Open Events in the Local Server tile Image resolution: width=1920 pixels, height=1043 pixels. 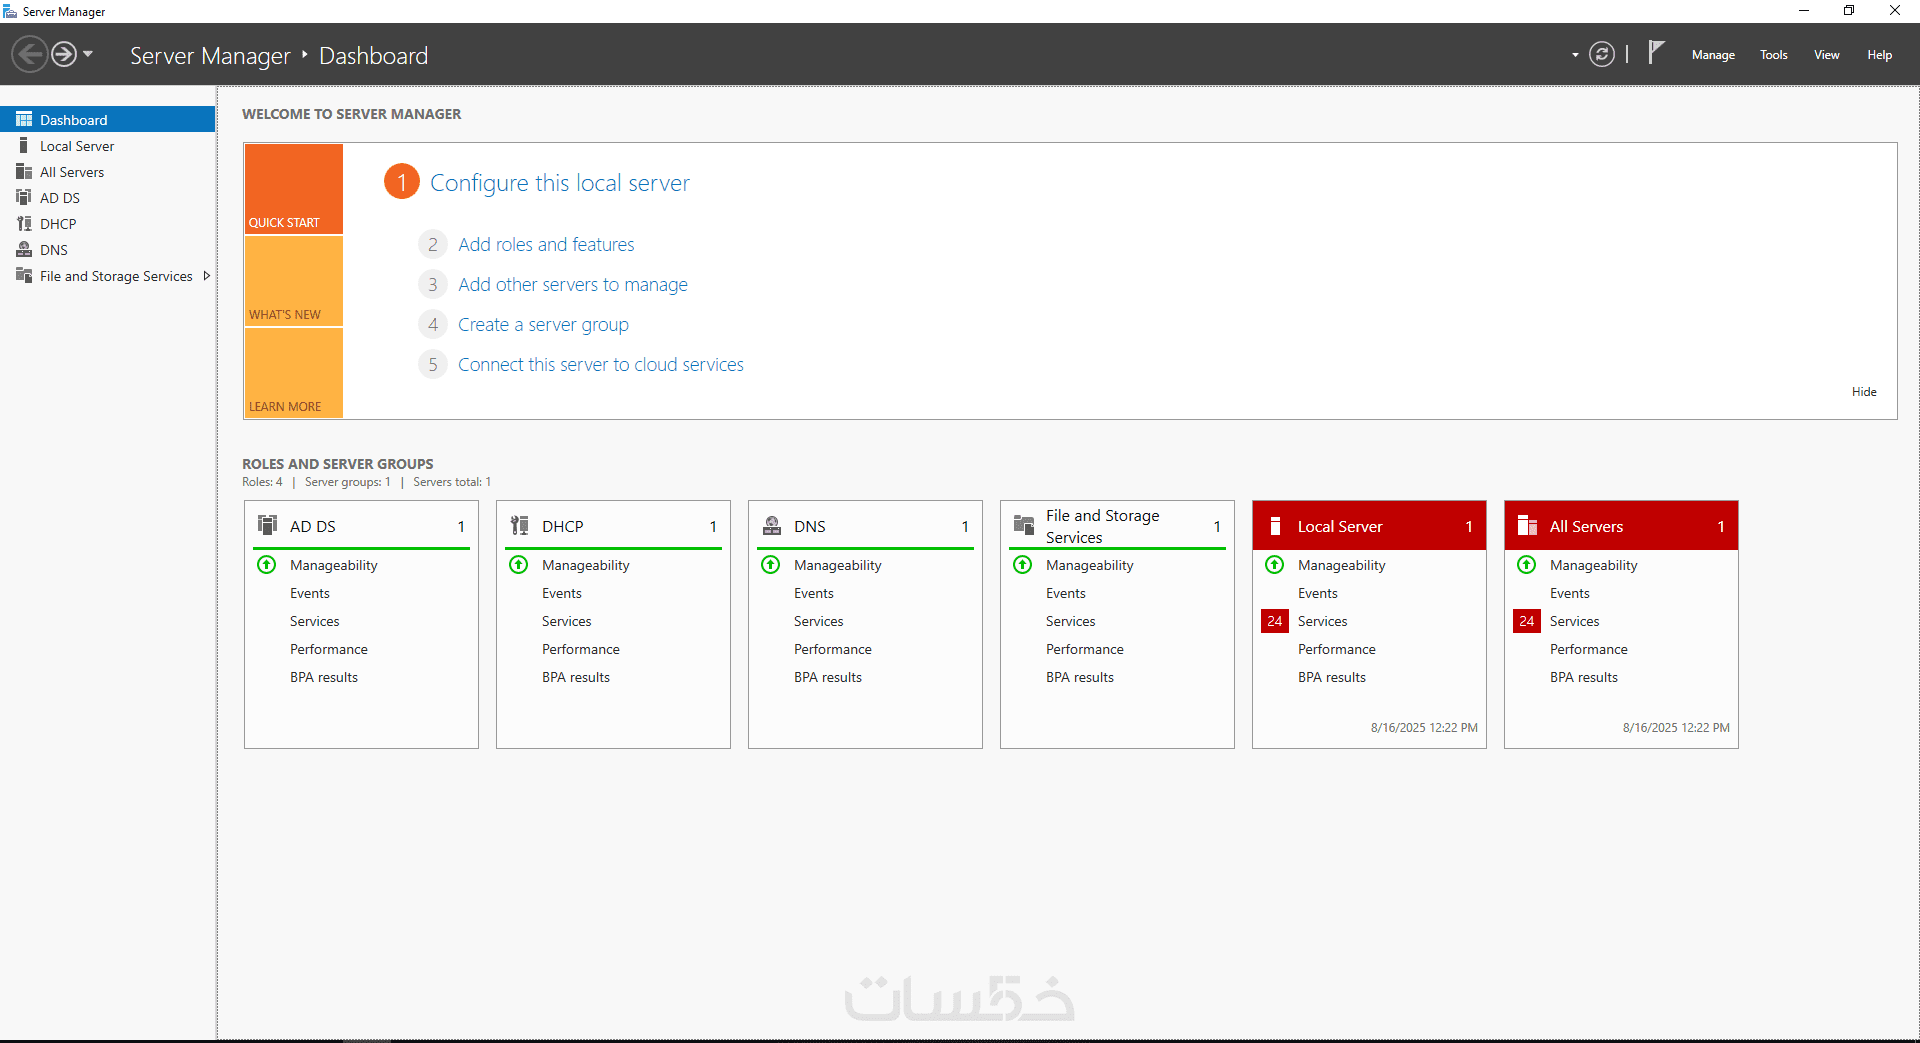1318,593
